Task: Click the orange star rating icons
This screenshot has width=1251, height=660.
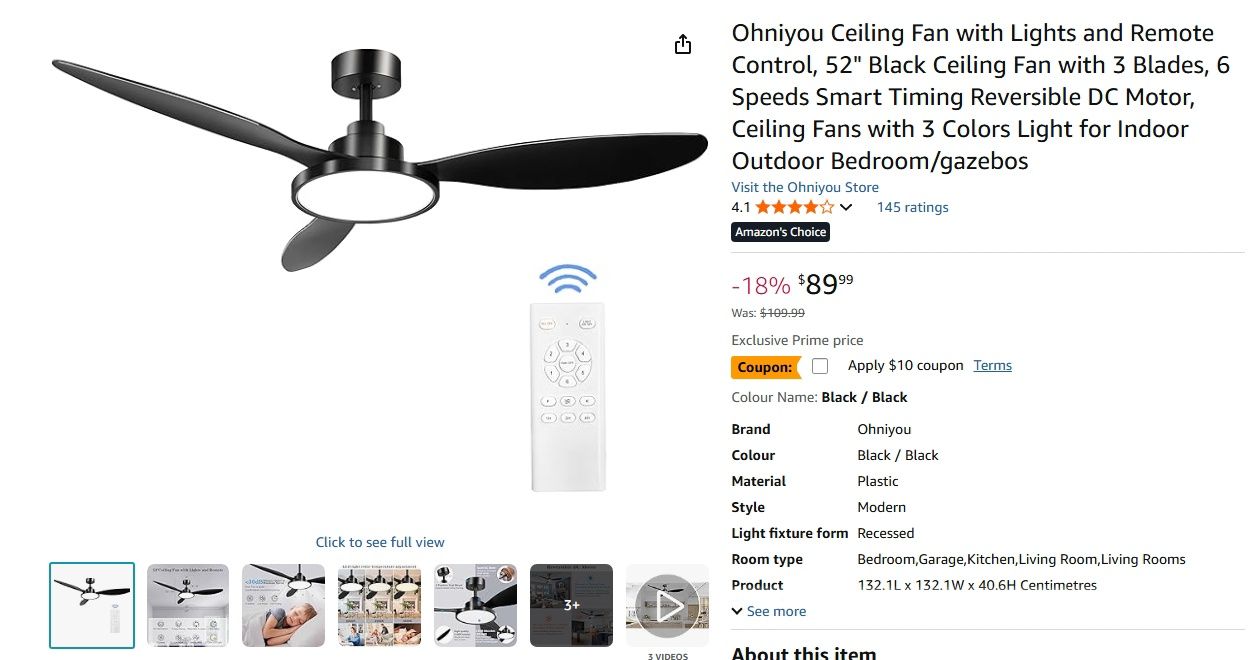Action: point(794,208)
